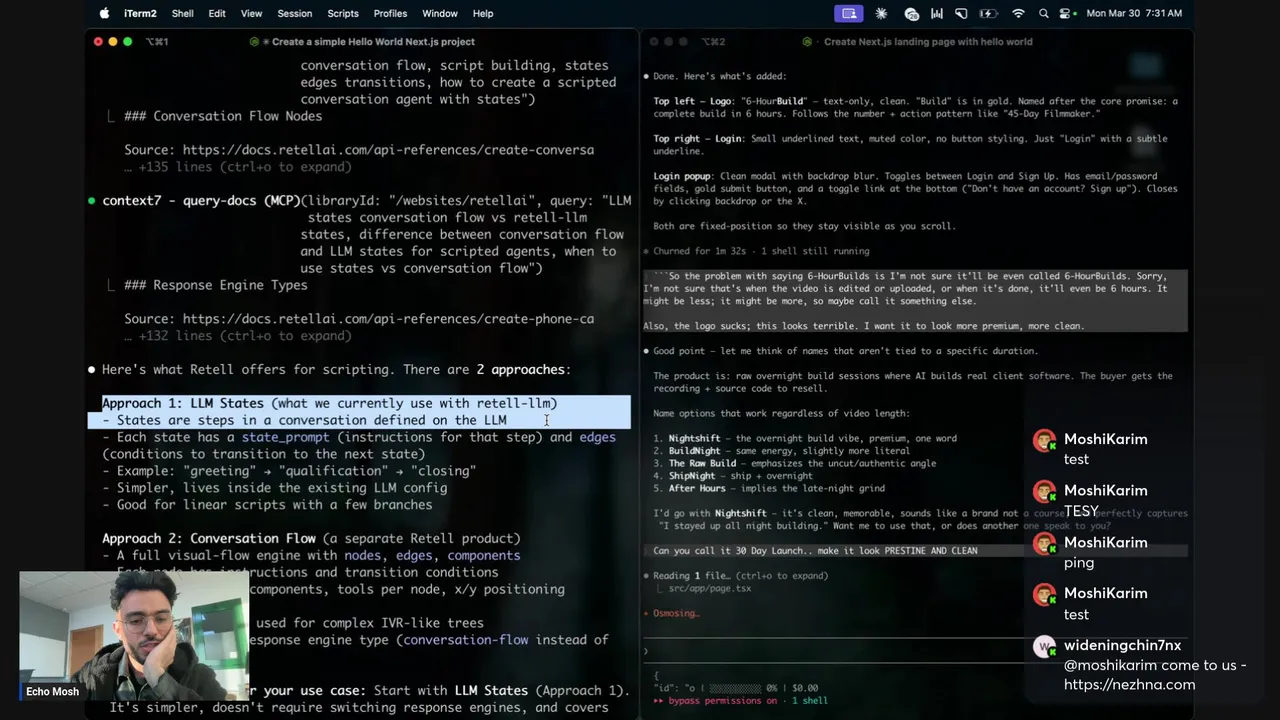
Task: Open the battery status icon
Action: pos(989,13)
